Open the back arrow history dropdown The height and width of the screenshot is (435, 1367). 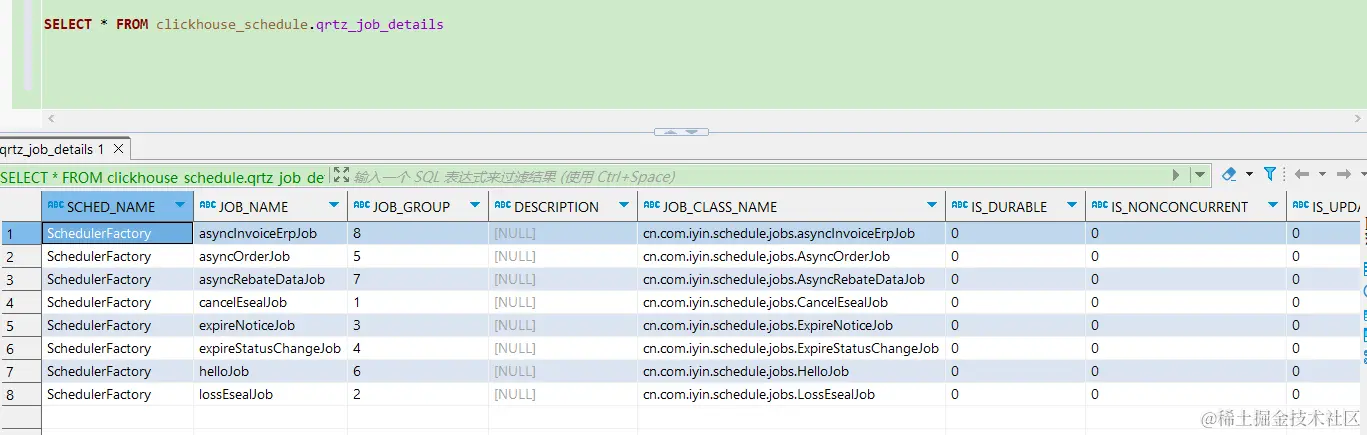(x=1321, y=175)
